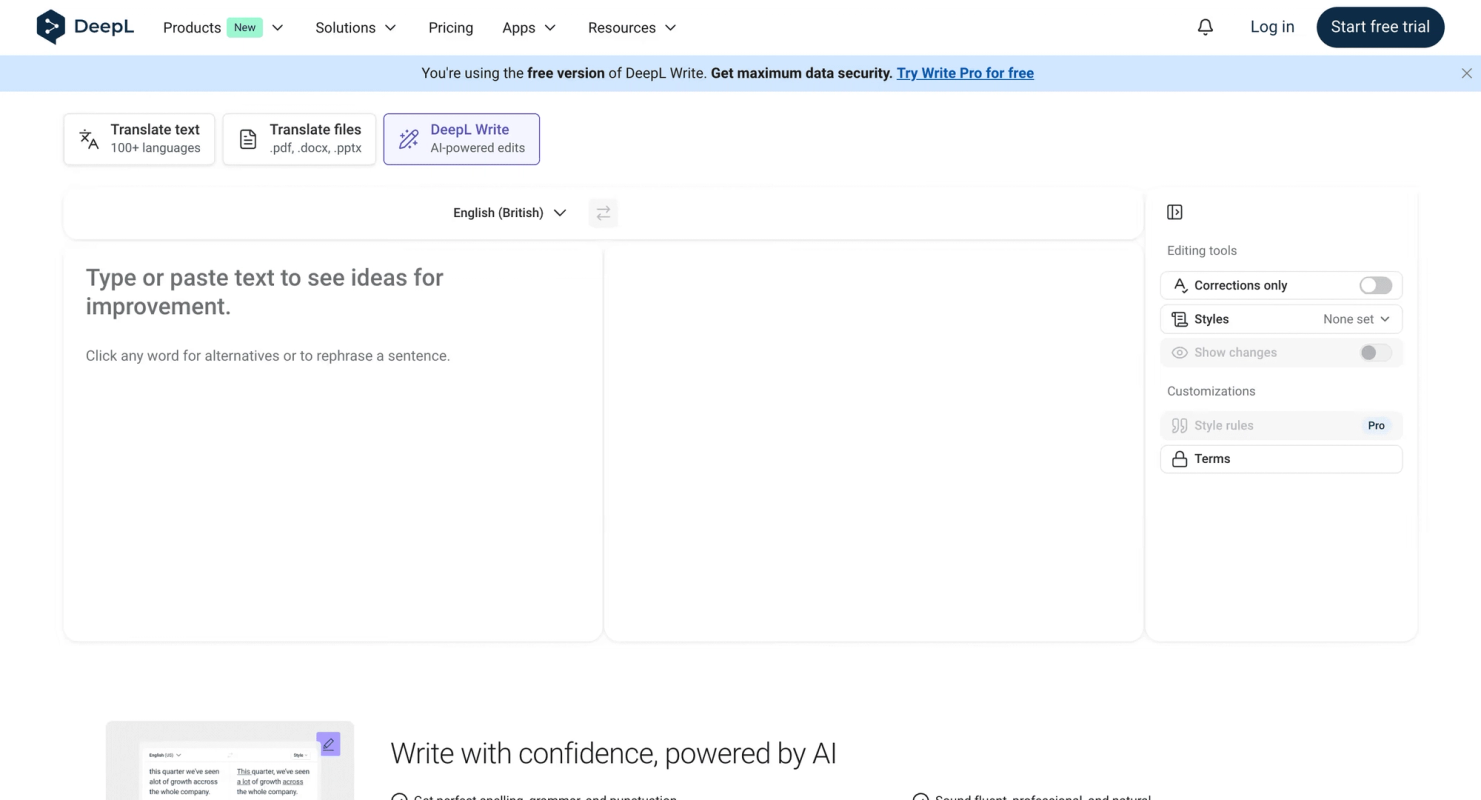Click the Style rules quotation icon
The height and width of the screenshot is (800, 1481).
point(1180,426)
